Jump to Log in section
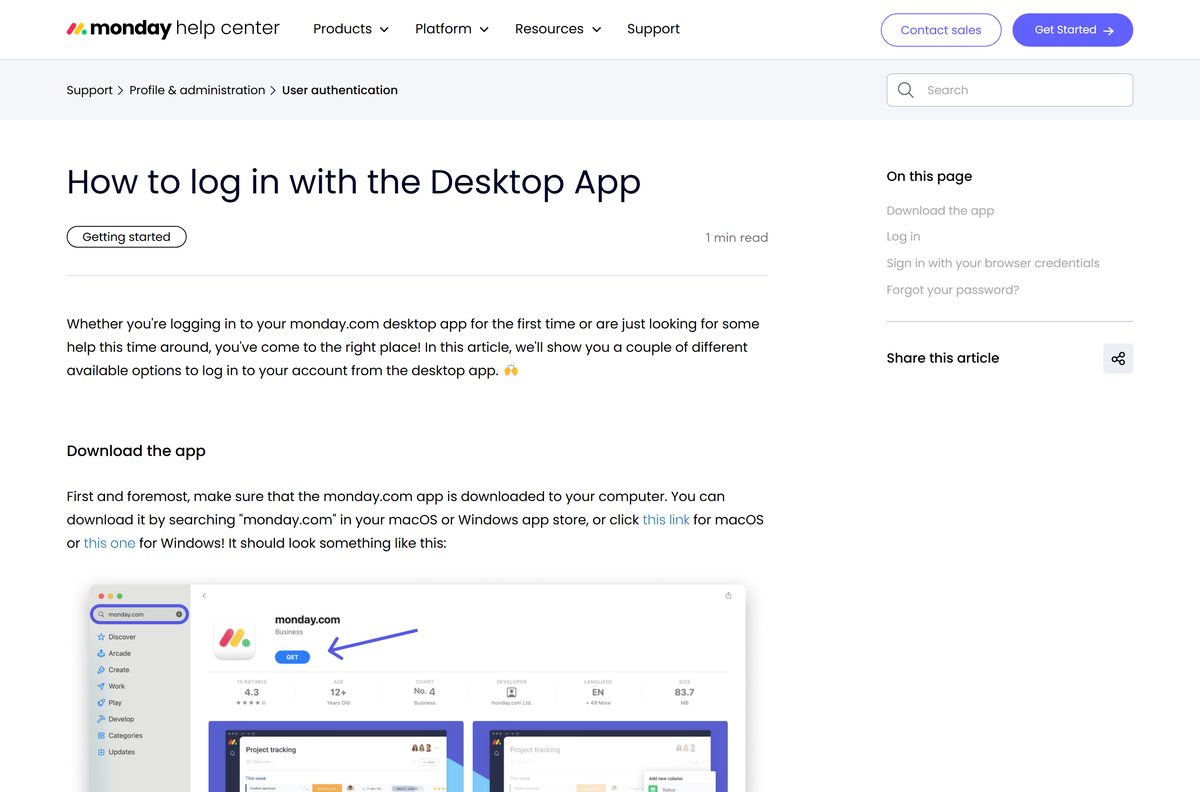 [903, 237]
